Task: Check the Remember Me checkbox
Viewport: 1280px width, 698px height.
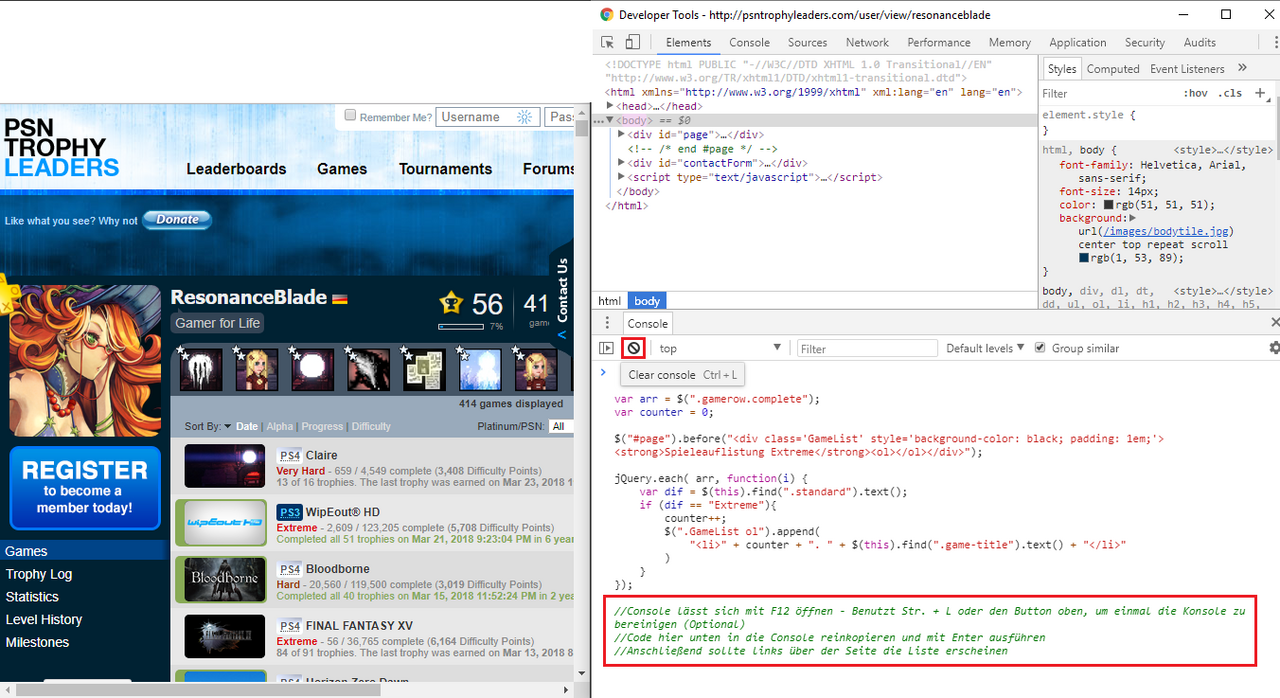Action: click(x=350, y=116)
